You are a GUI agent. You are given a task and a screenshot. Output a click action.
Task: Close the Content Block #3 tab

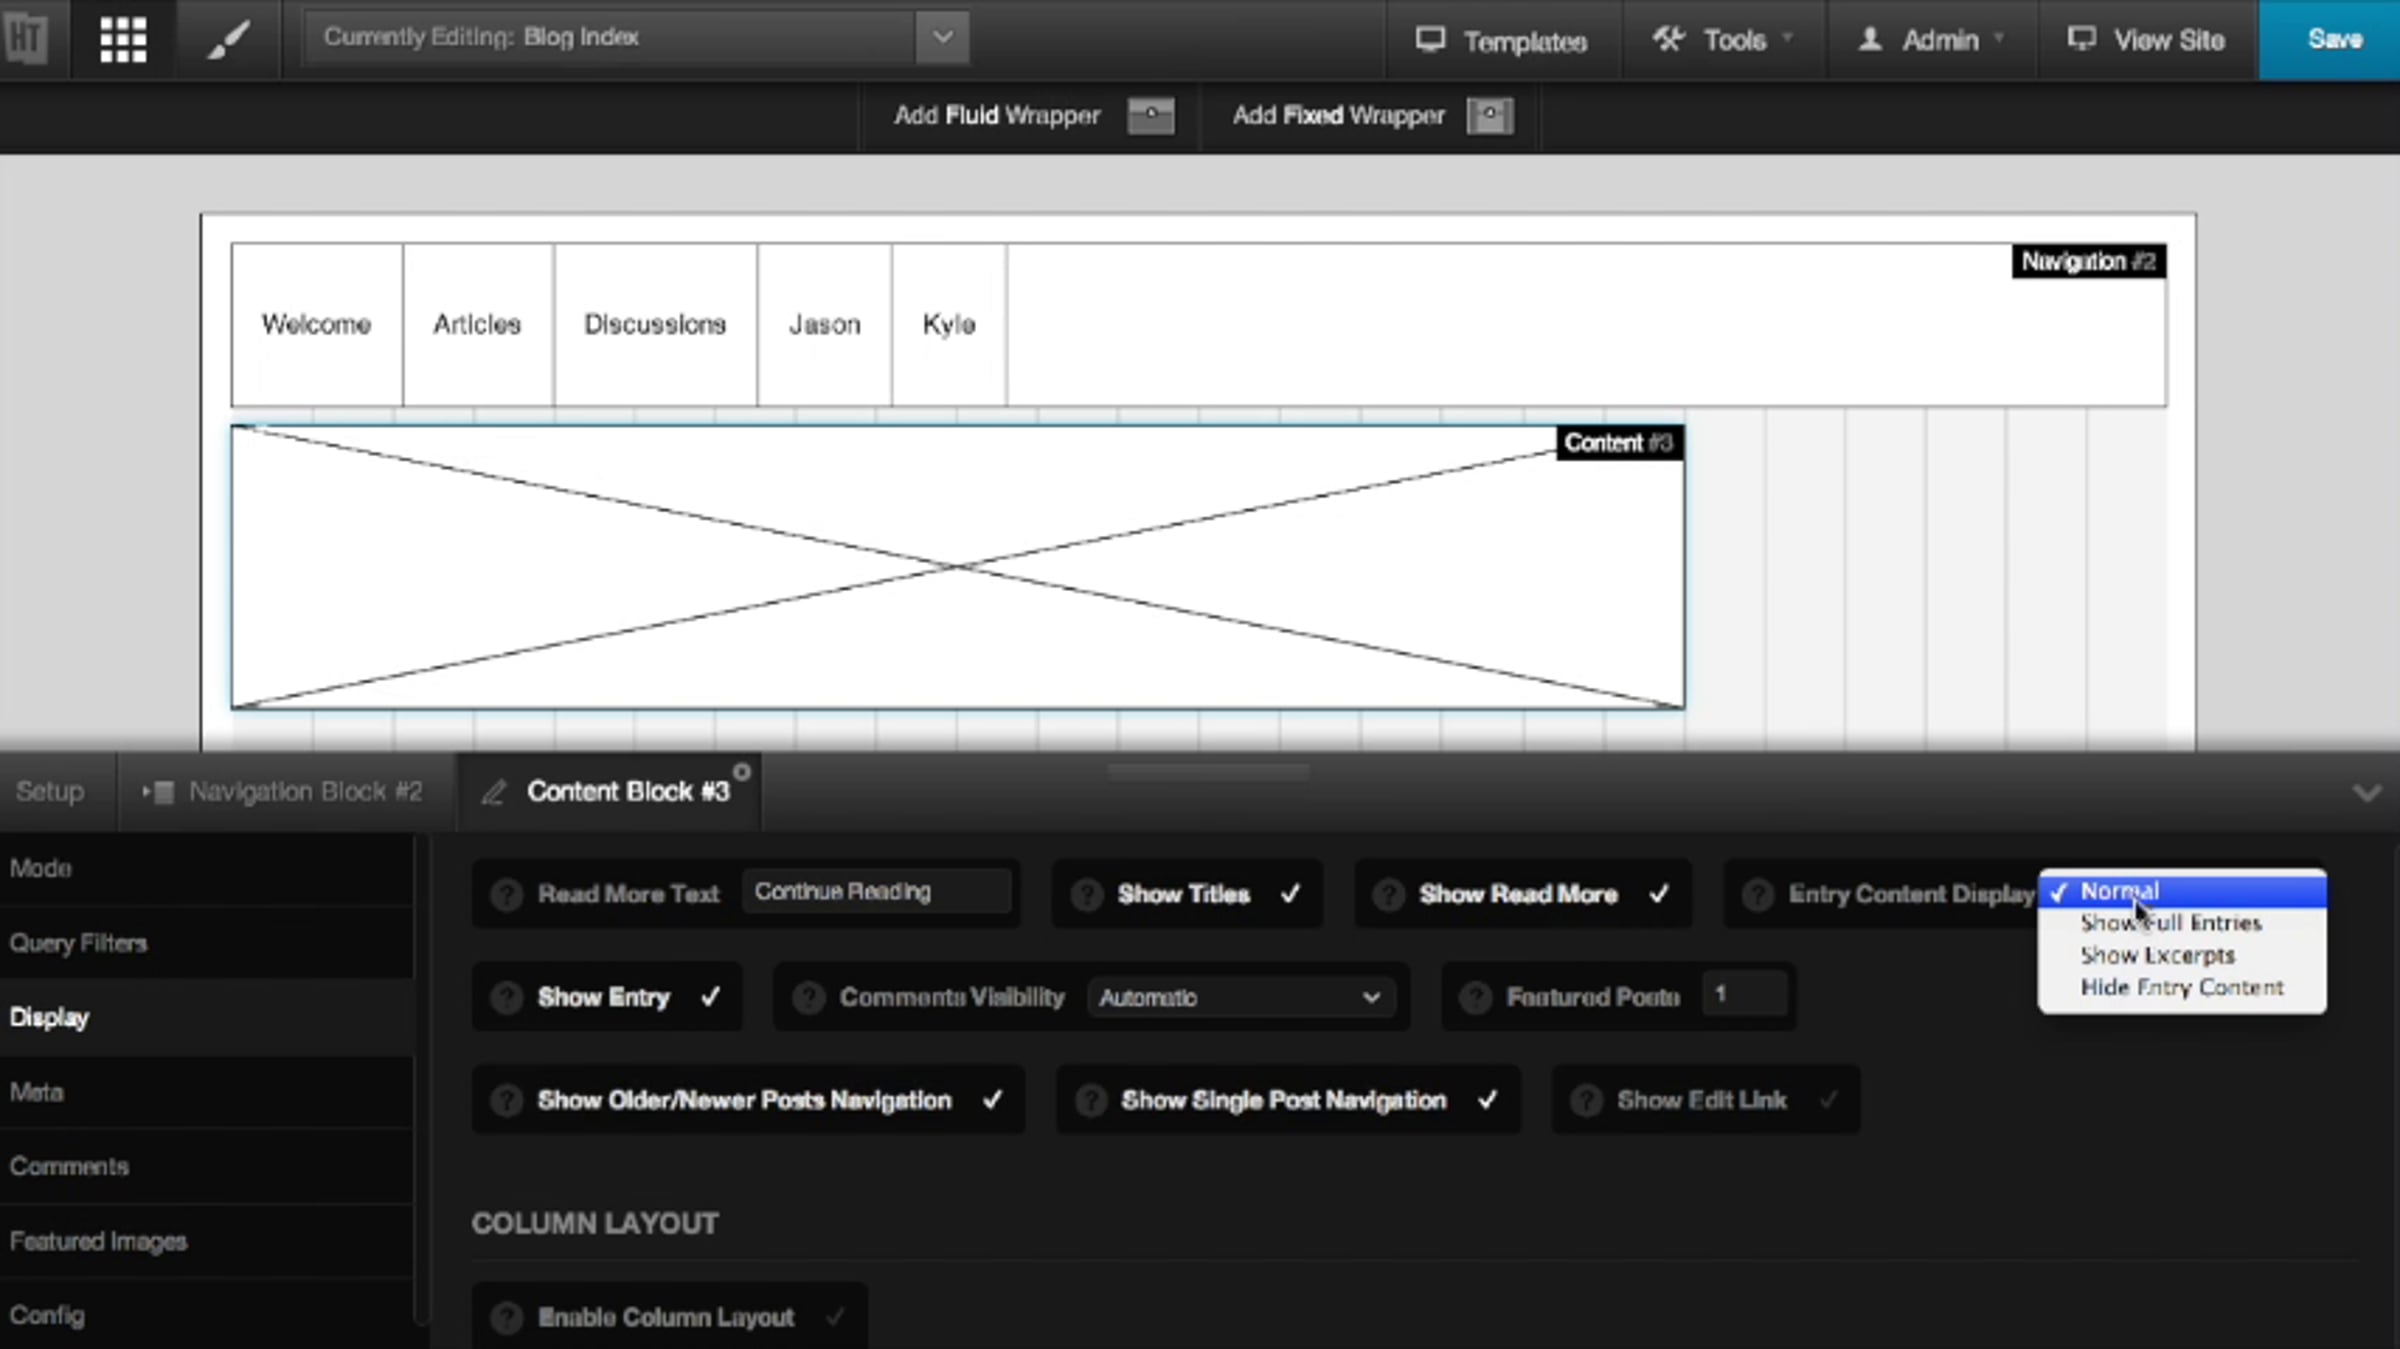pyautogui.click(x=742, y=772)
